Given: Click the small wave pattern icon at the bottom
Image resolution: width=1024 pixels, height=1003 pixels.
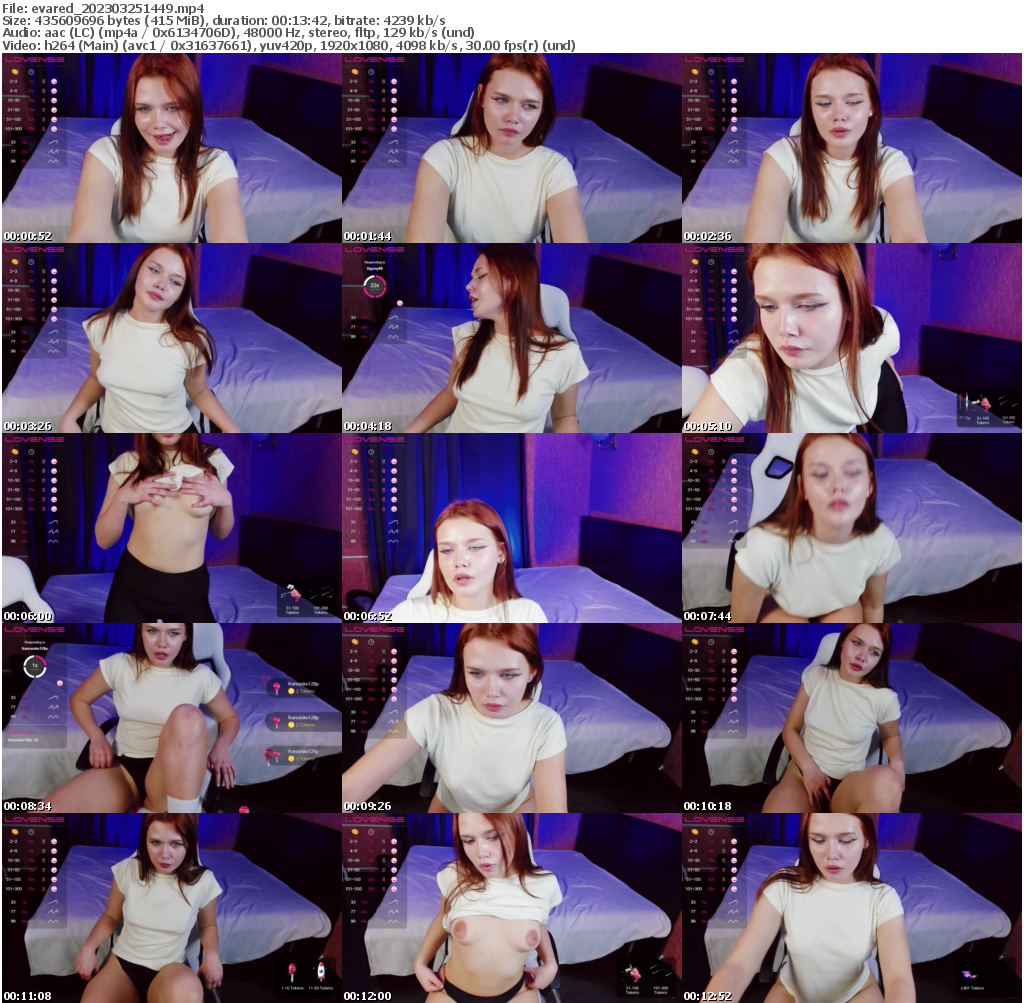Looking at the screenshot, I should 54,161.
